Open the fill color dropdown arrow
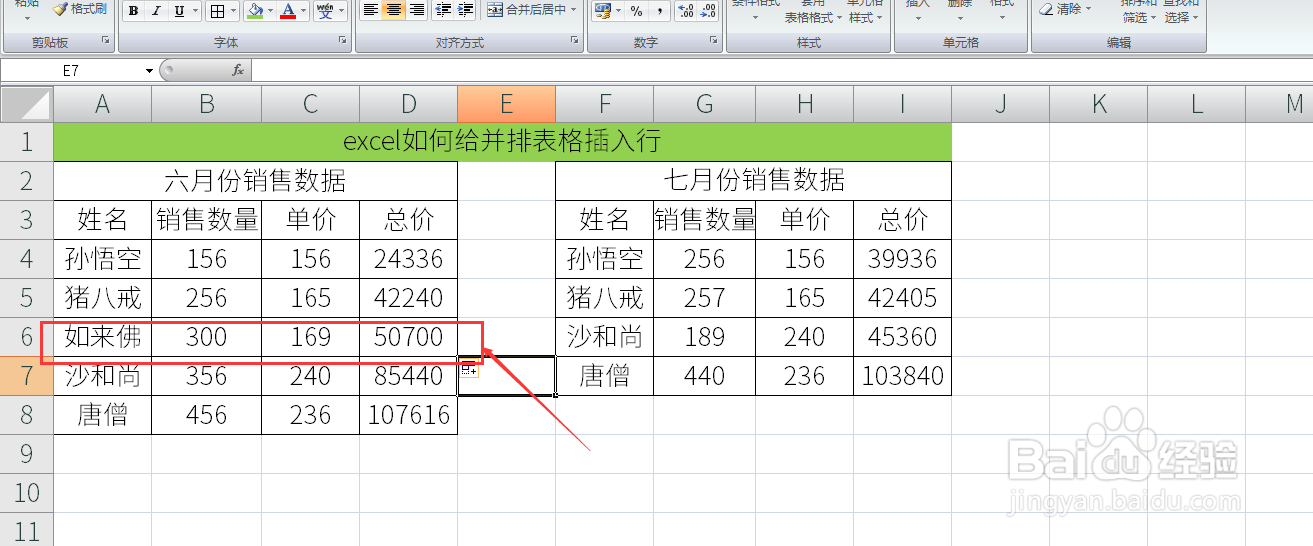The width and height of the screenshot is (1313, 546). 271,11
